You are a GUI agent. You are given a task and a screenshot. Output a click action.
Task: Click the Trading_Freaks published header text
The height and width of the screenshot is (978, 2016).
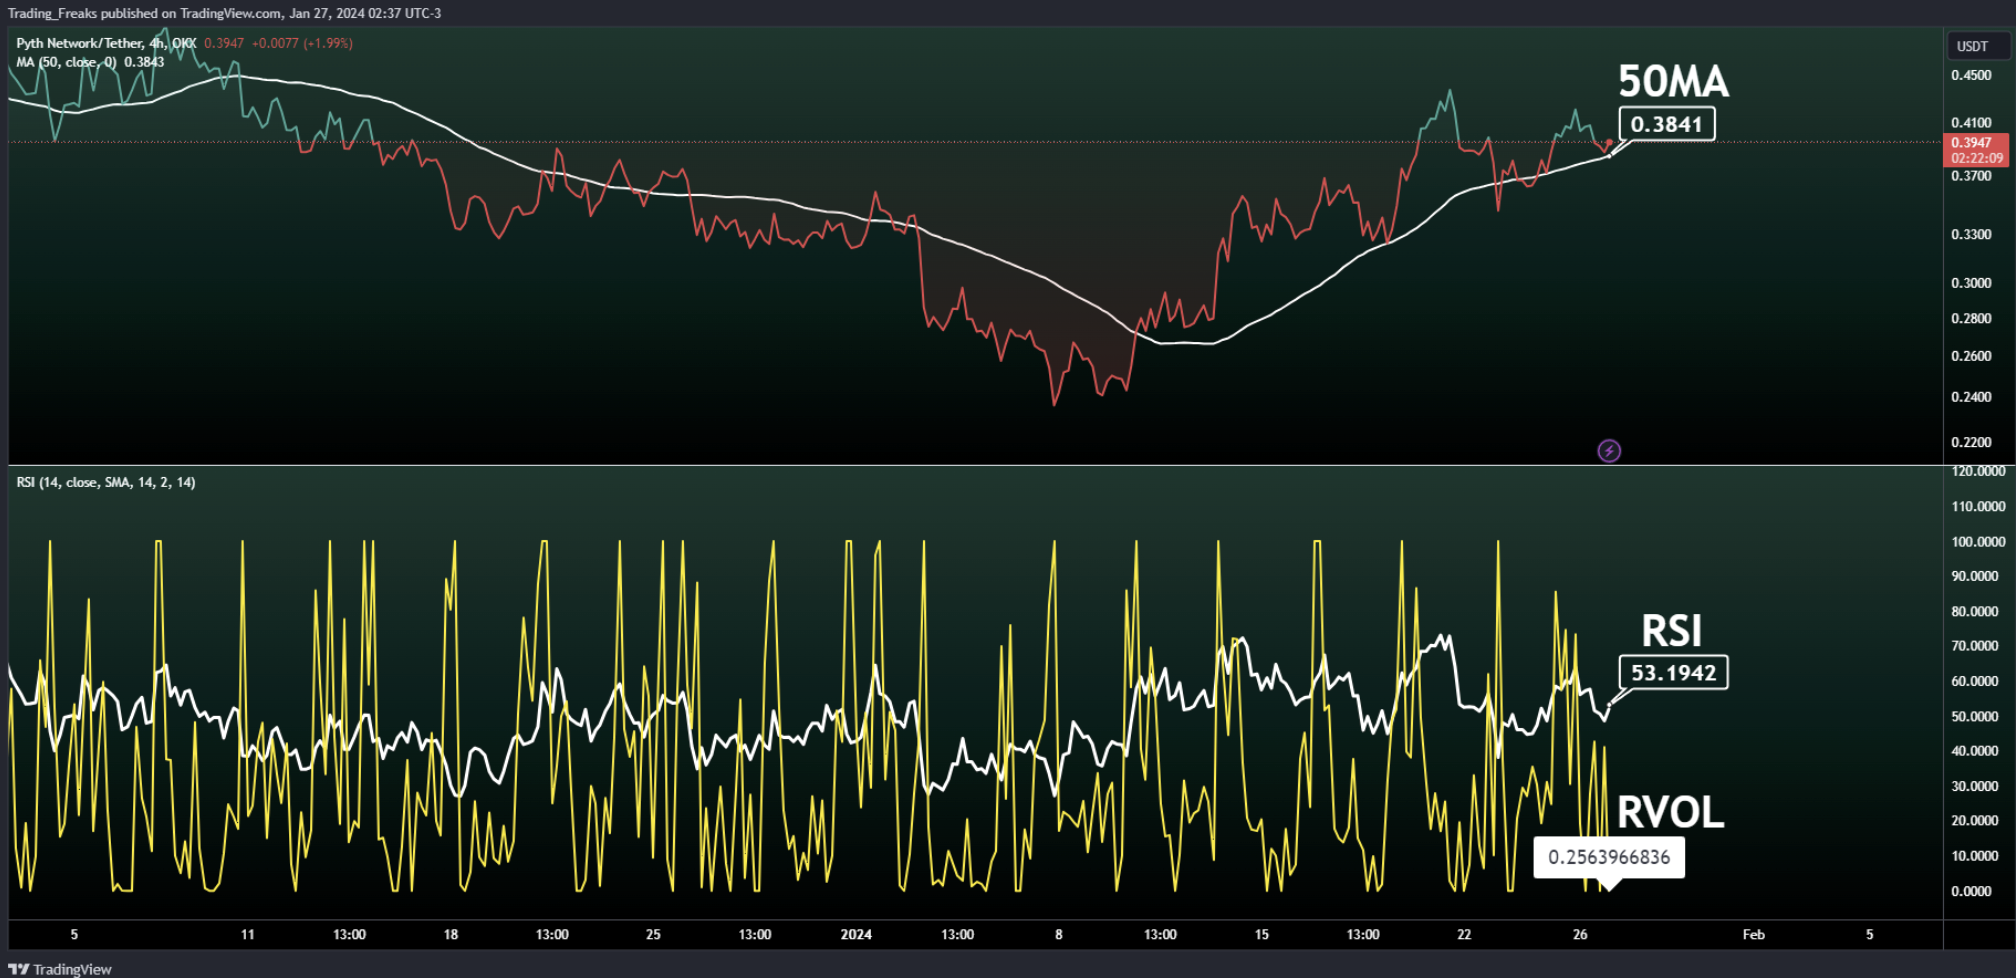point(225,13)
